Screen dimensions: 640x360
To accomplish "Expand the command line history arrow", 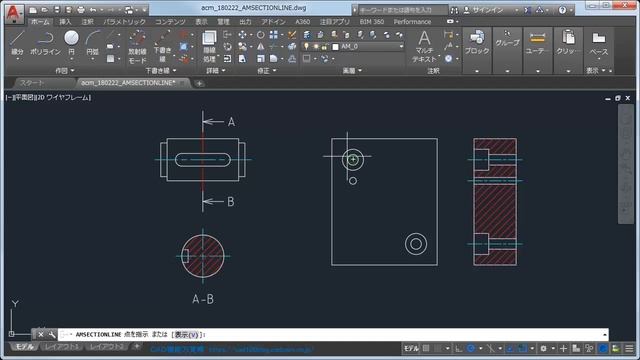I will [x=604, y=335].
